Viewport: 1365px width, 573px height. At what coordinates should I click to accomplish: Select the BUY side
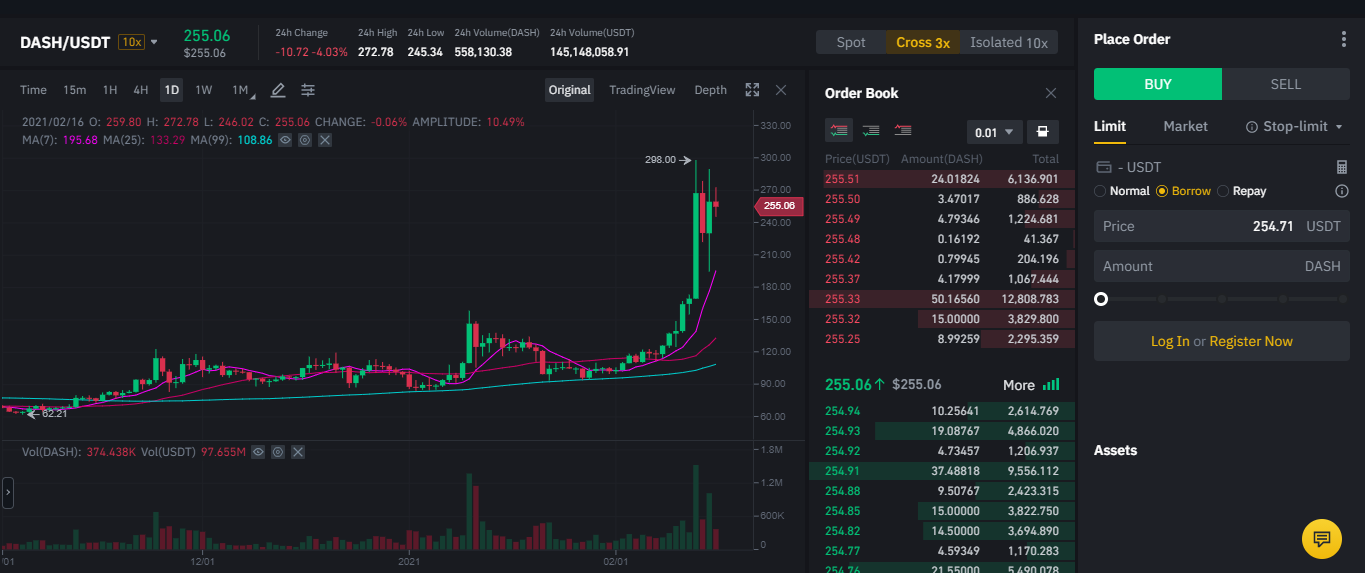coord(1158,84)
